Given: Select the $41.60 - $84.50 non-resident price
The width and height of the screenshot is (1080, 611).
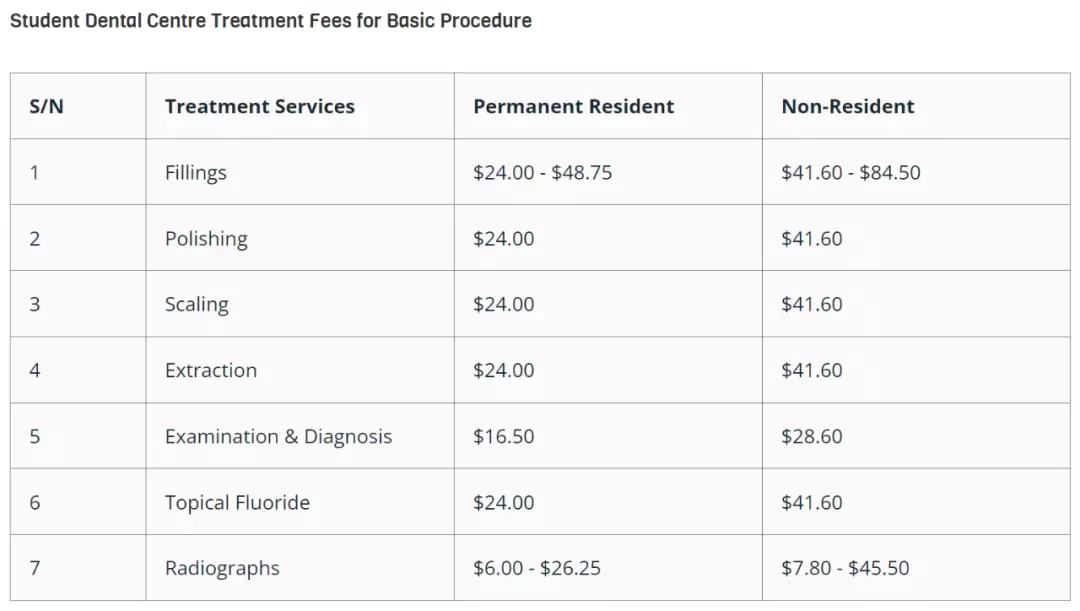Looking at the screenshot, I should point(851,172).
